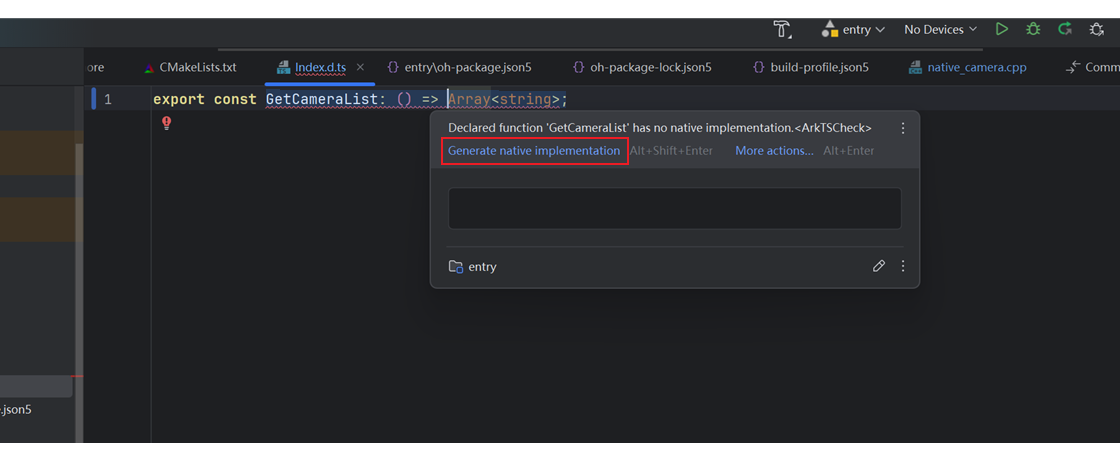Close the Index.d.ts tab
This screenshot has width=1120, height=462.
[x=360, y=68]
